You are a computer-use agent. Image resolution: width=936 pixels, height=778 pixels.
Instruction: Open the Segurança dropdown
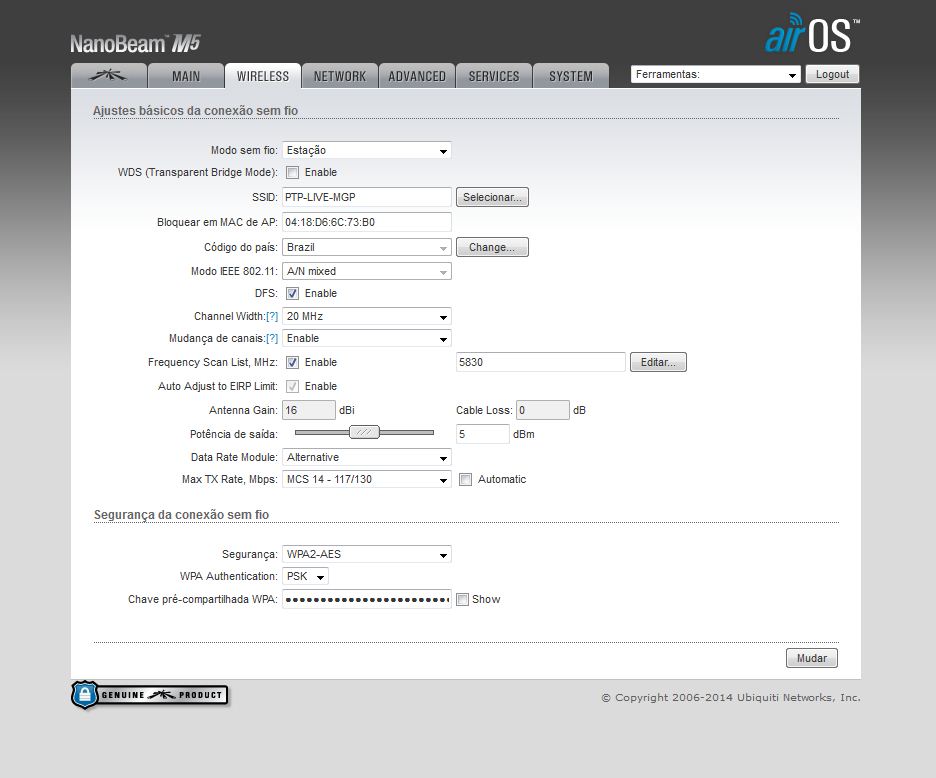[367, 554]
